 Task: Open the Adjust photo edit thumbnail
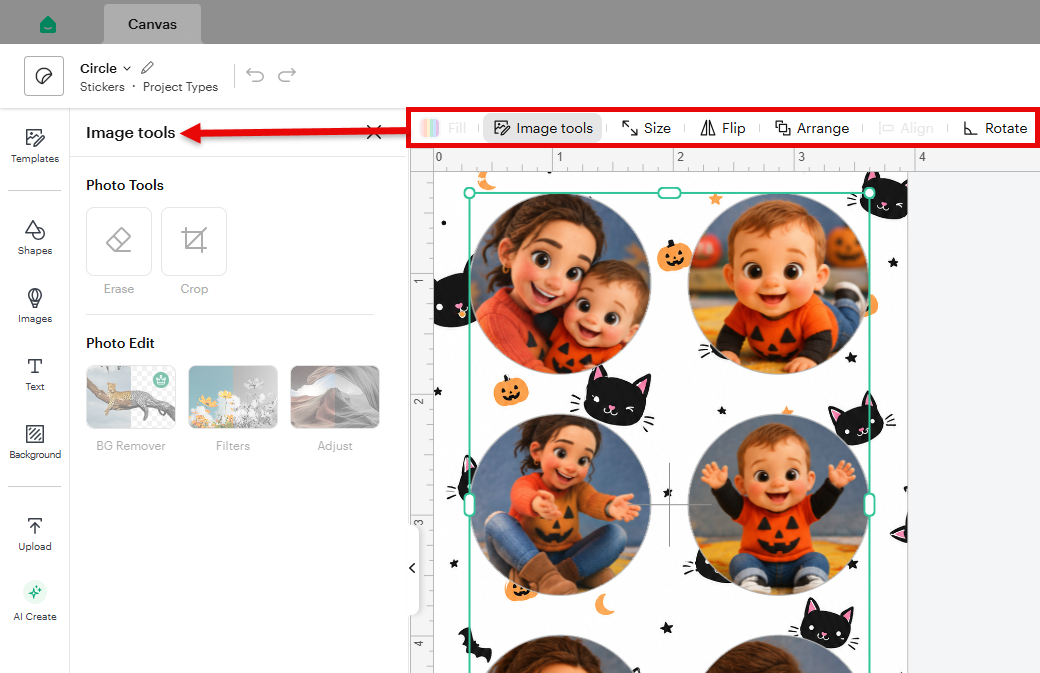335,397
